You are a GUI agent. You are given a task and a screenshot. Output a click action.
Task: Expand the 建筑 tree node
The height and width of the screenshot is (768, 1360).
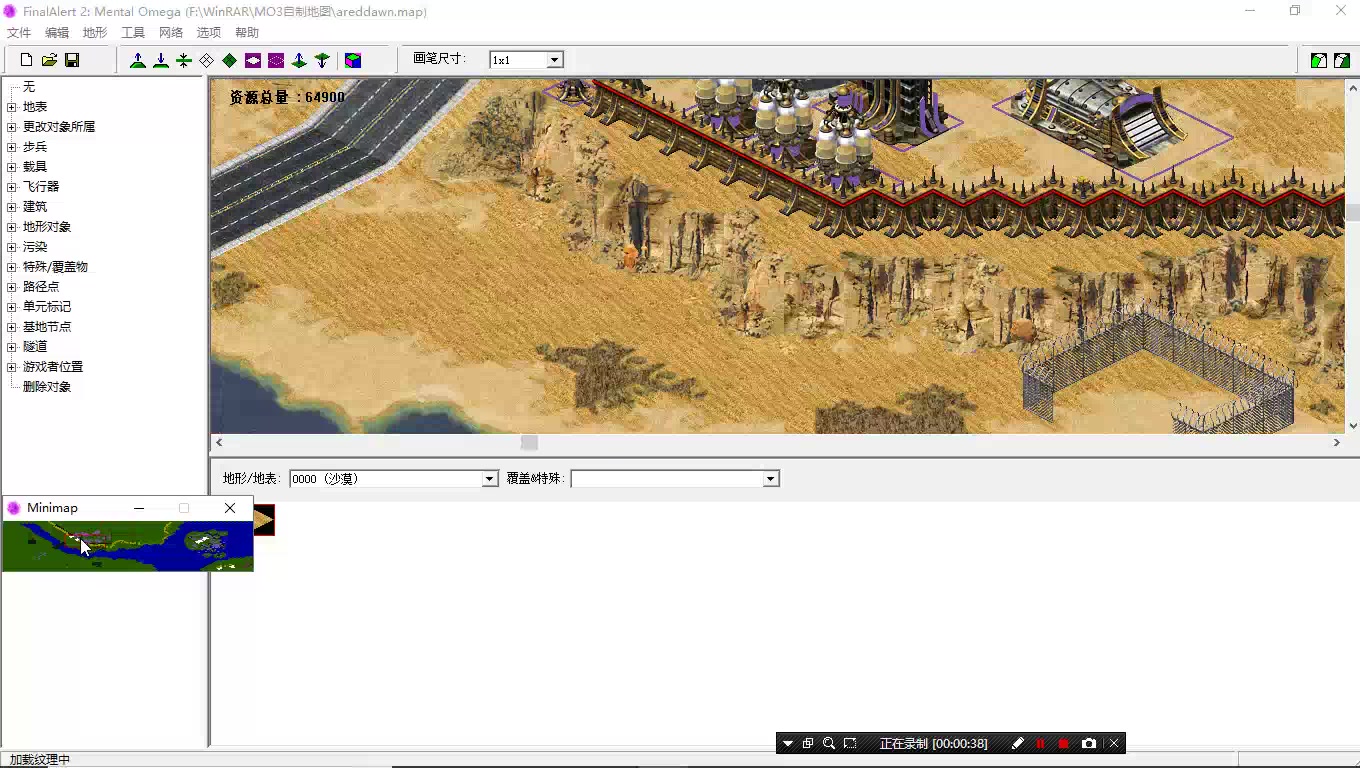pos(12,207)
